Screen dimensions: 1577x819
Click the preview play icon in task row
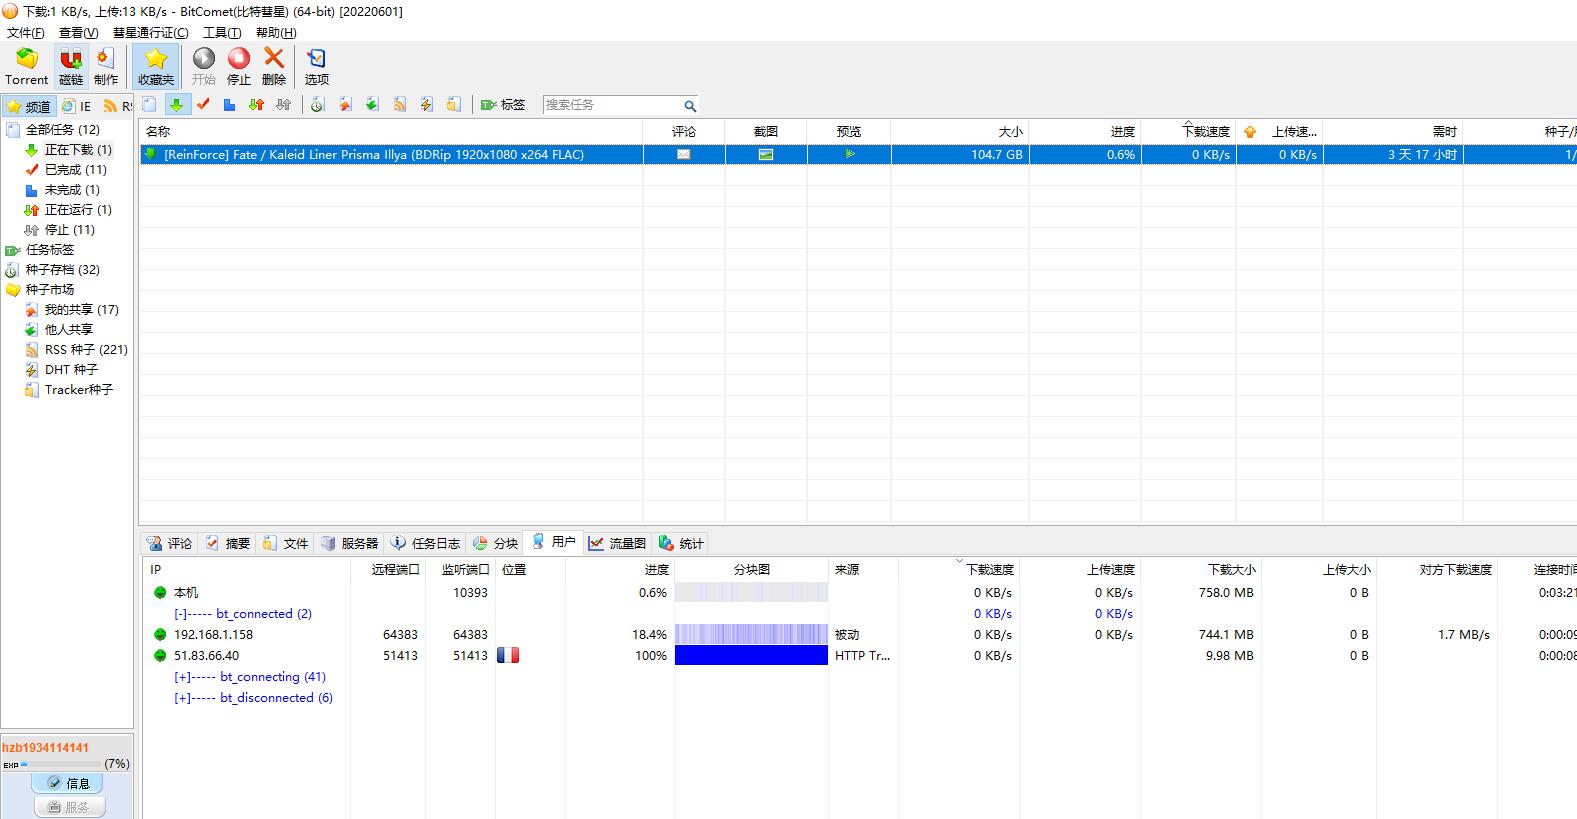[849, 155]
